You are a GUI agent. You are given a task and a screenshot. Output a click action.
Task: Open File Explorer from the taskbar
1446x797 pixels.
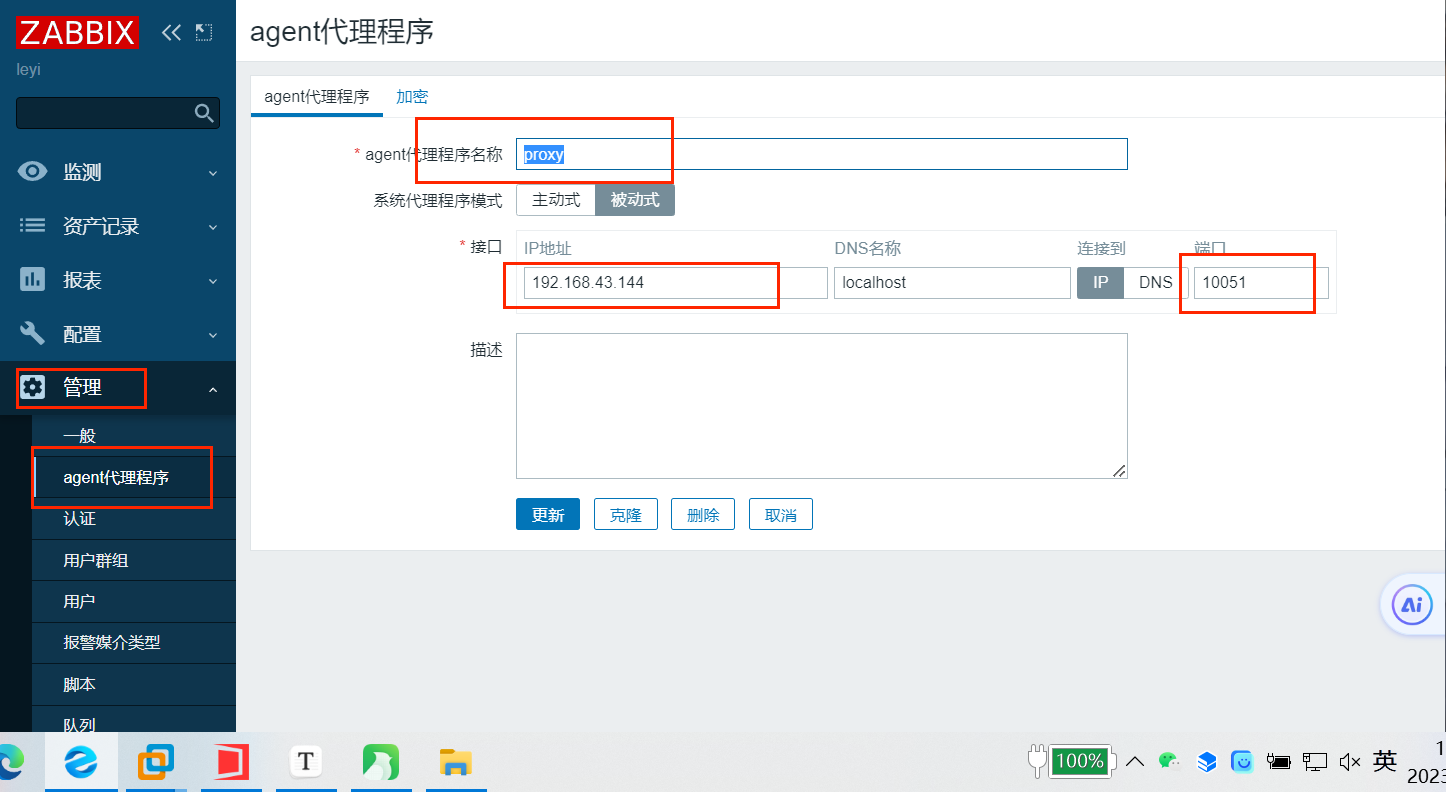click(456, 763)
